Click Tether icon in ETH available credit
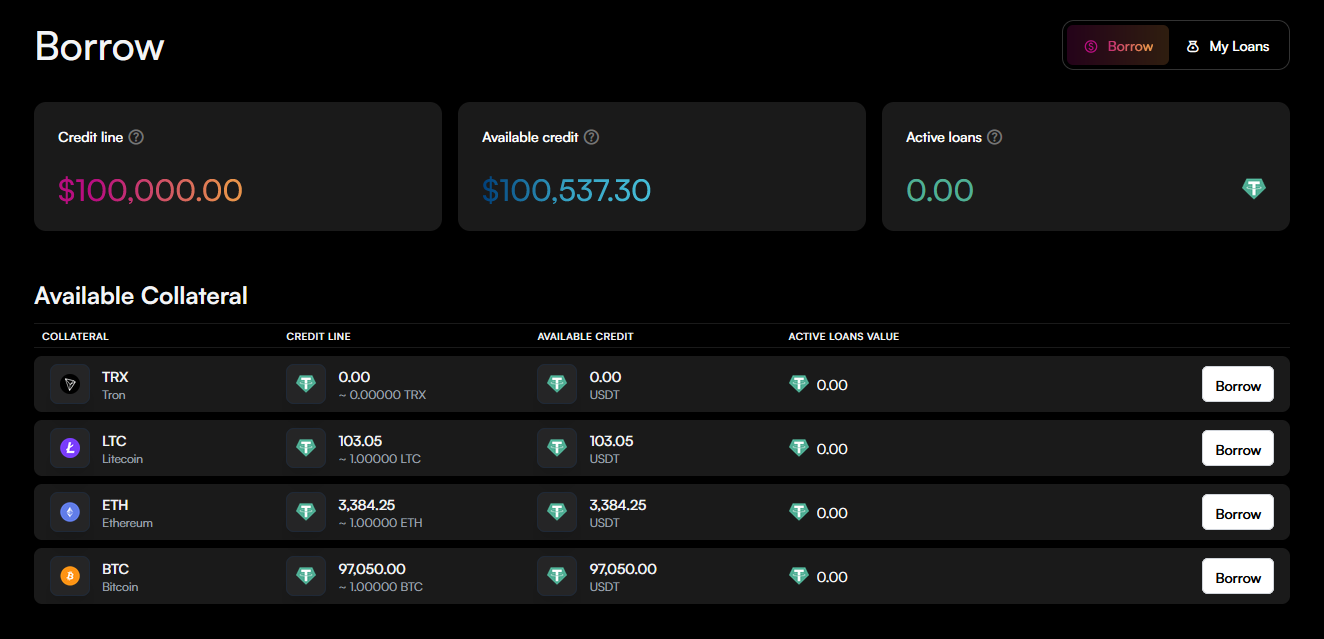1324x639 pixels. pyautogui.click(x=557, y=512)
